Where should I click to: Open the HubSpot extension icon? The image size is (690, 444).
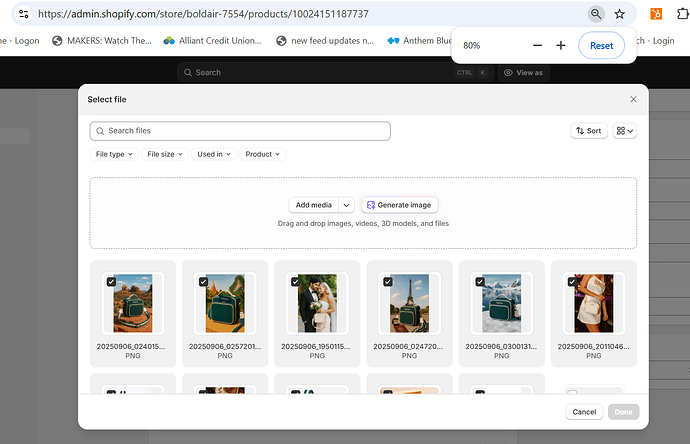656,14
